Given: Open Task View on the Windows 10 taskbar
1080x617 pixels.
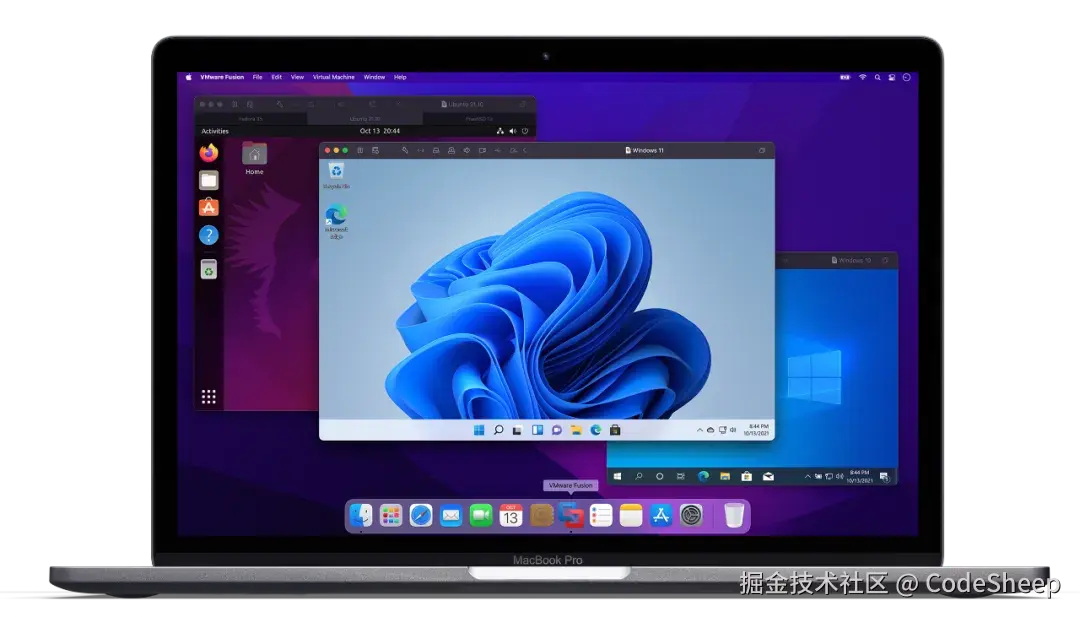Looking at the screenshot, I should click(681, 477).
